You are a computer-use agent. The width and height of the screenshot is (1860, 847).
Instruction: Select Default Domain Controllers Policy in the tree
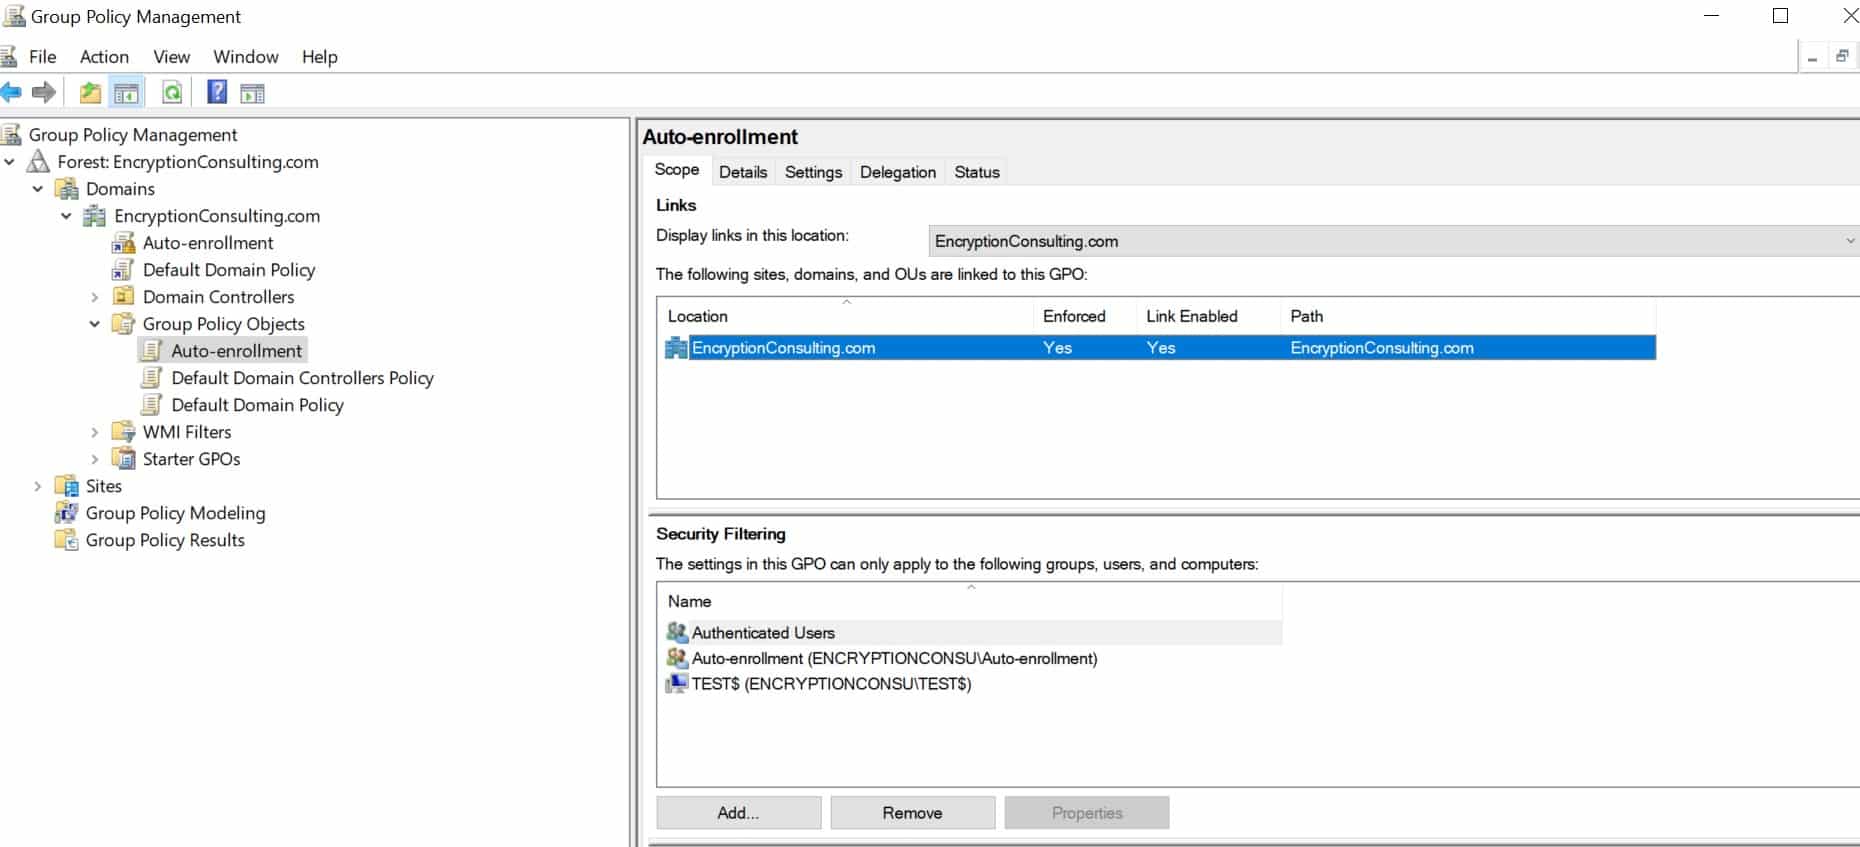[302, 378]
